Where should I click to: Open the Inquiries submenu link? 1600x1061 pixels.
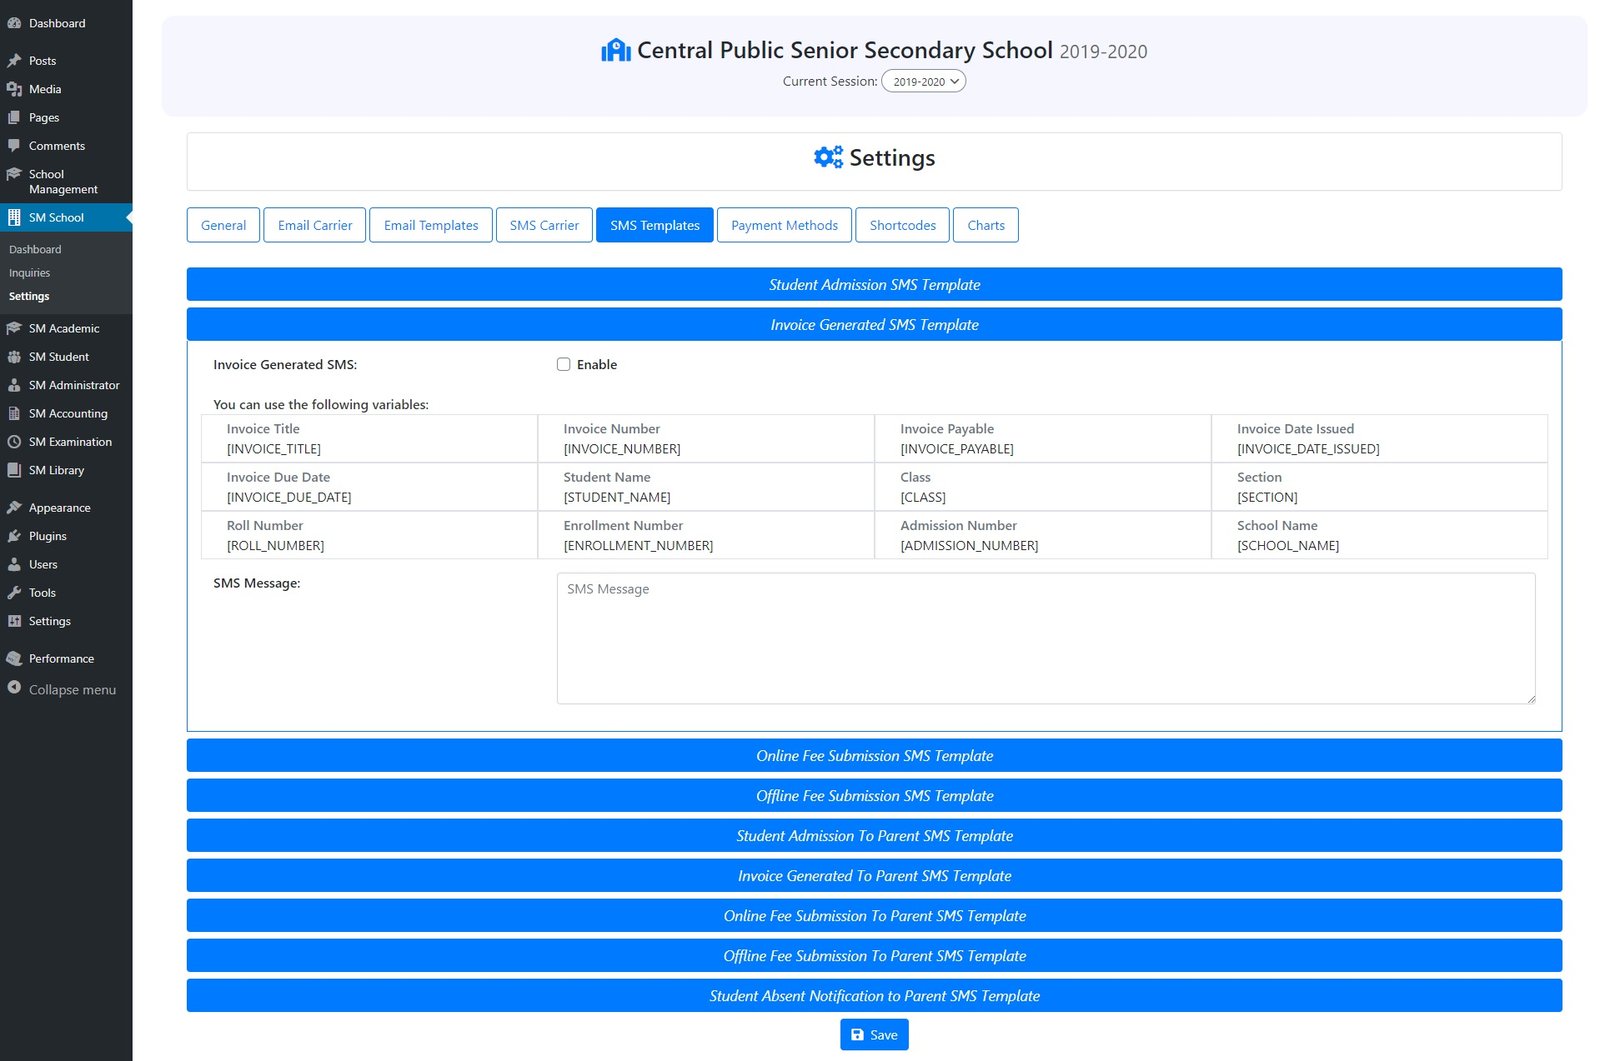click(30, 273)
